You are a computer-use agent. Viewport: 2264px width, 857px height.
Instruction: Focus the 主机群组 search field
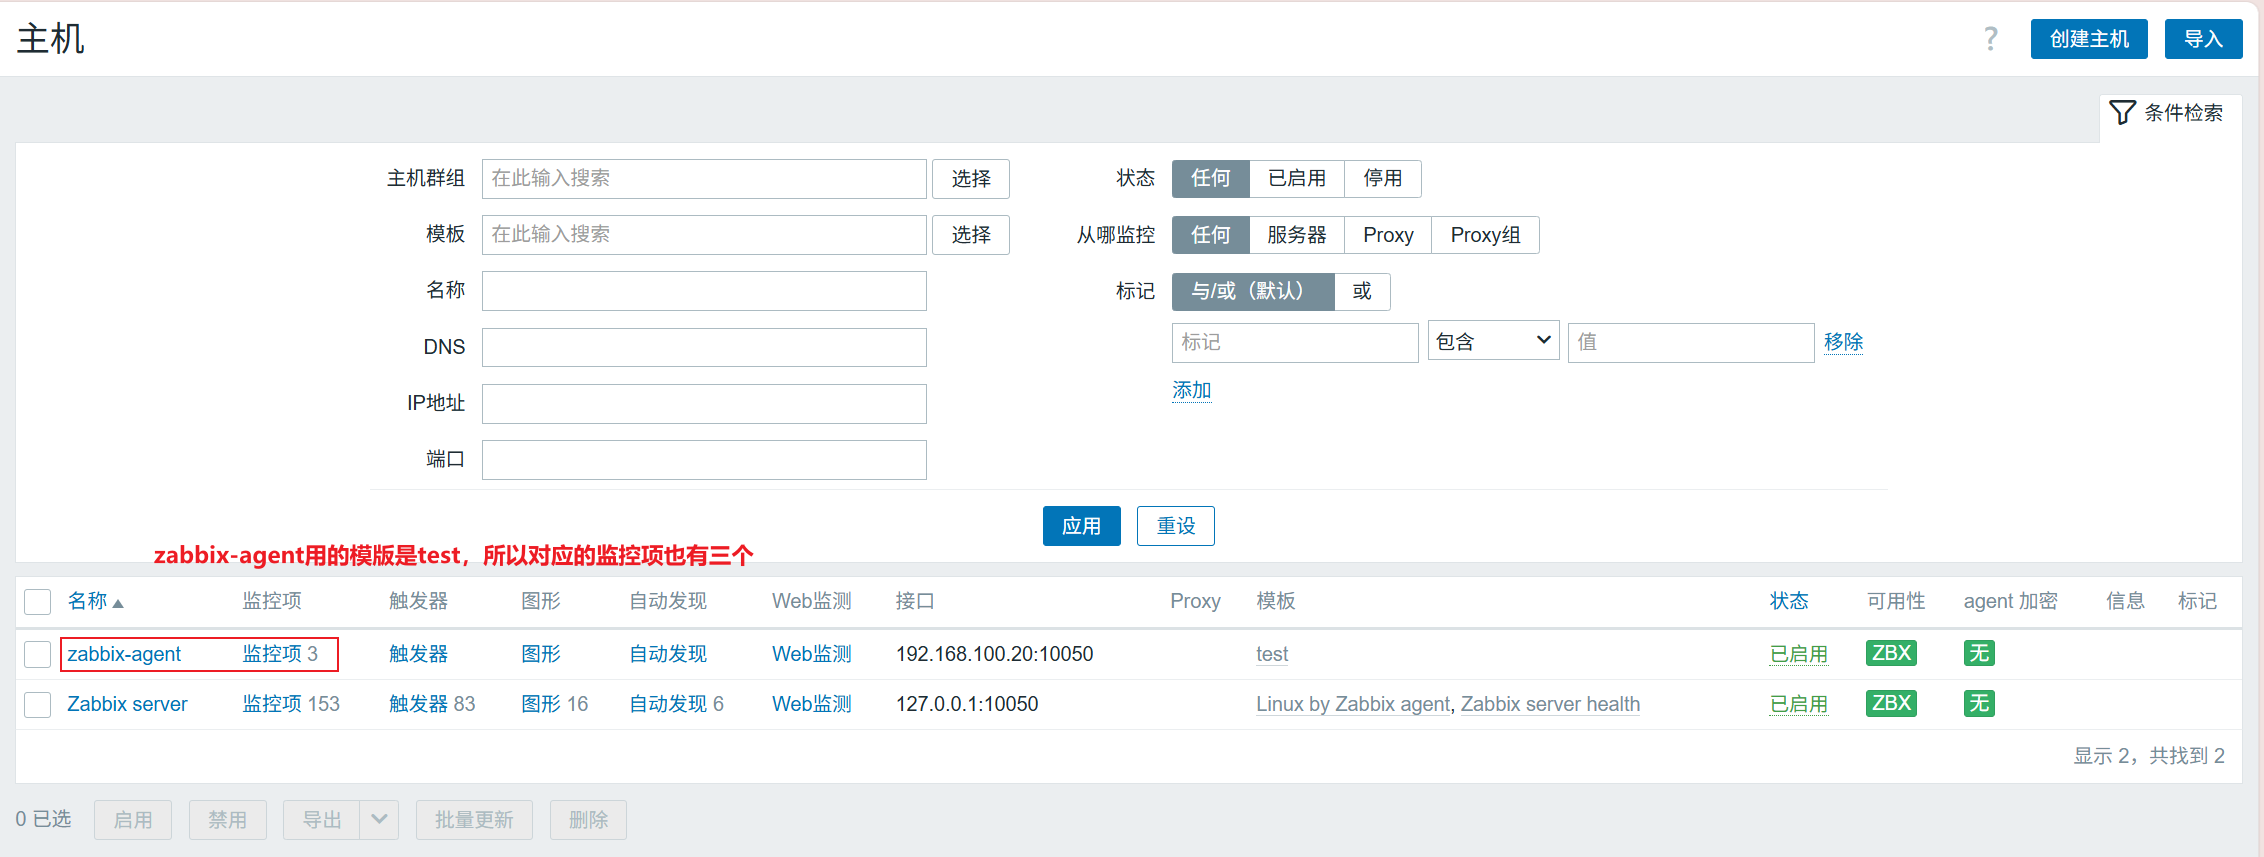704,179
